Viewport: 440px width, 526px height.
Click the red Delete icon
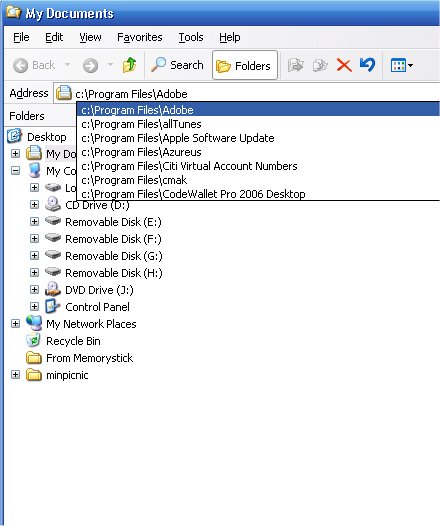[x=344, y=65]
